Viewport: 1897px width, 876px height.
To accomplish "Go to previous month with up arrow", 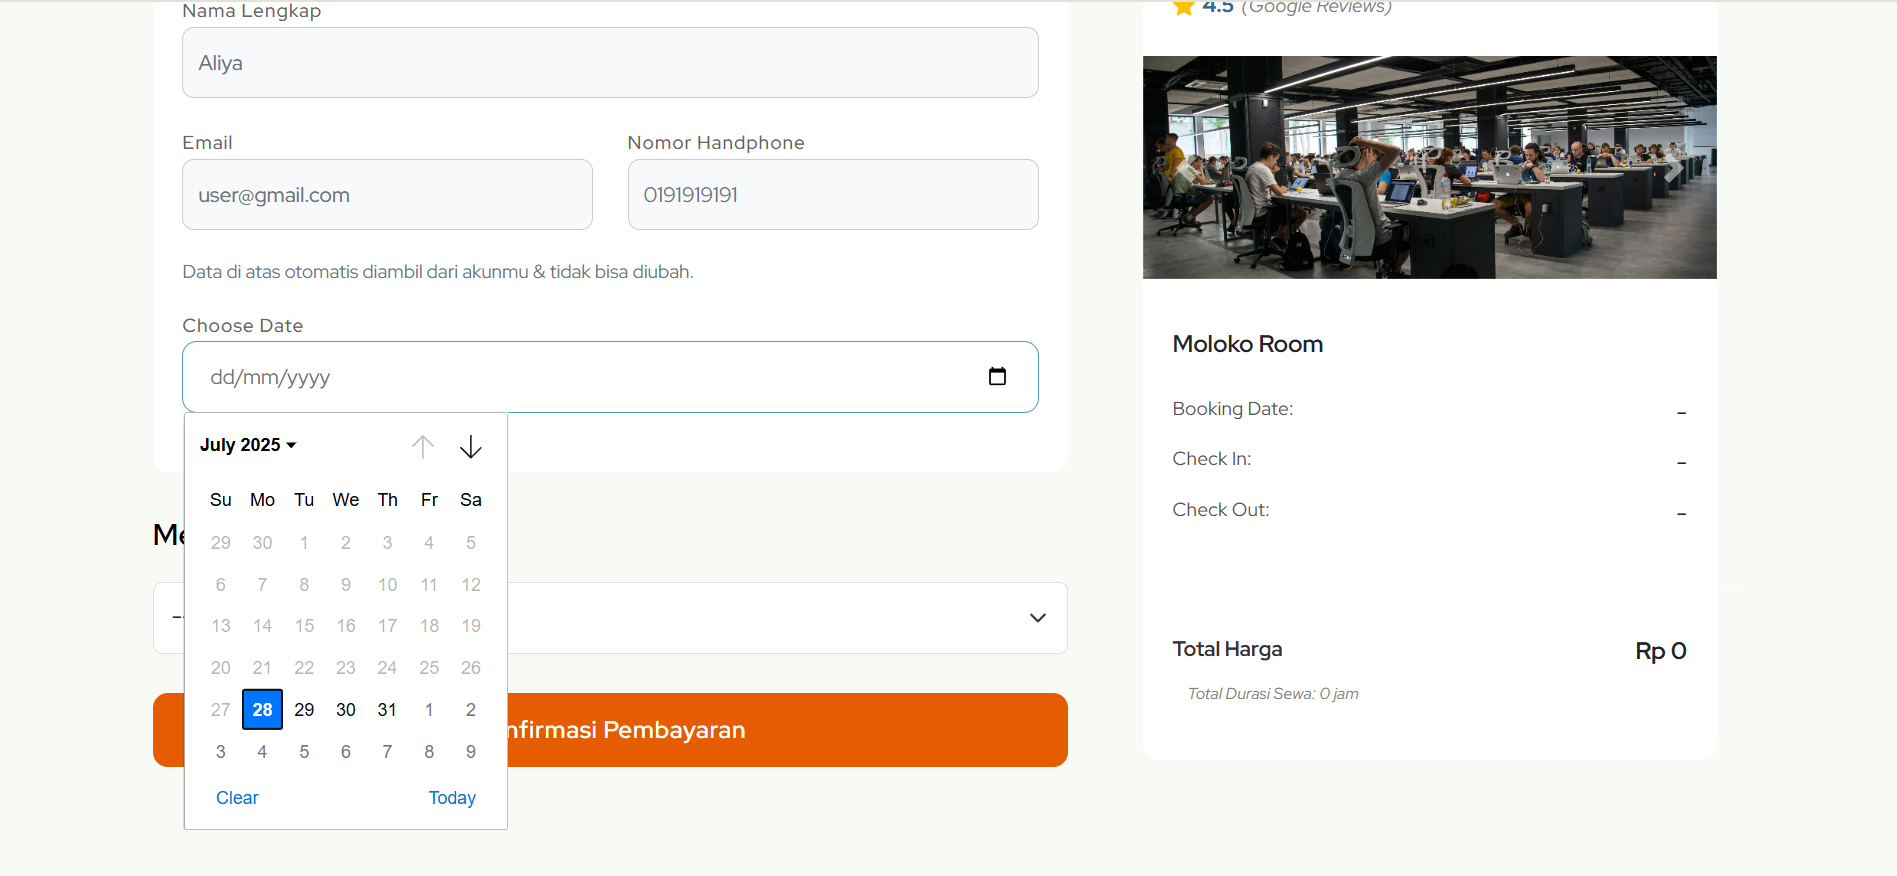I will pos(423,446).
